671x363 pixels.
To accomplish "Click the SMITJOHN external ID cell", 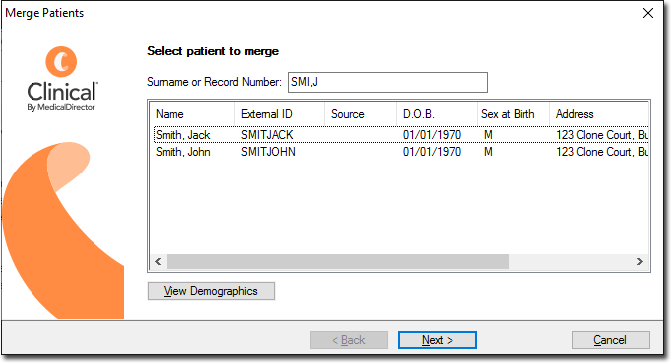I will (x=268, y=152).
